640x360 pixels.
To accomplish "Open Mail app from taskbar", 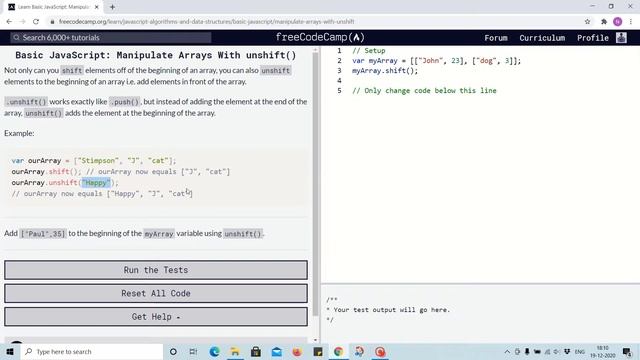I will (x=276, y=351).
